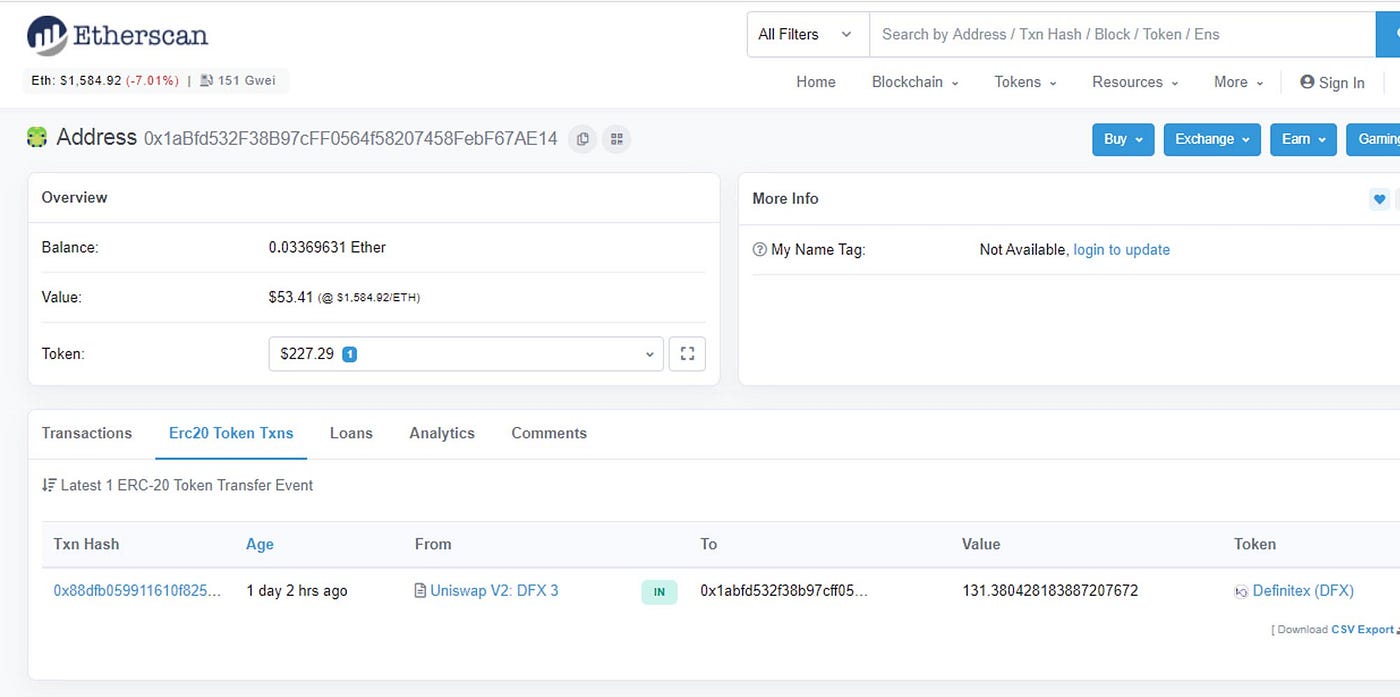The image size is (1400, 697).
Task: Click the address blockie avatar icon
Action: (x=37, y=138)
